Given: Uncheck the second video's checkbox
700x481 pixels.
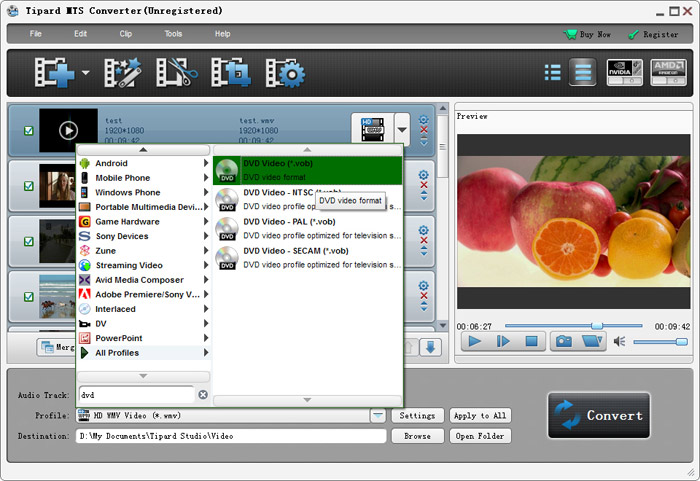Looking at the screenshot, I should pyautogui.click(x=29, y=186).
